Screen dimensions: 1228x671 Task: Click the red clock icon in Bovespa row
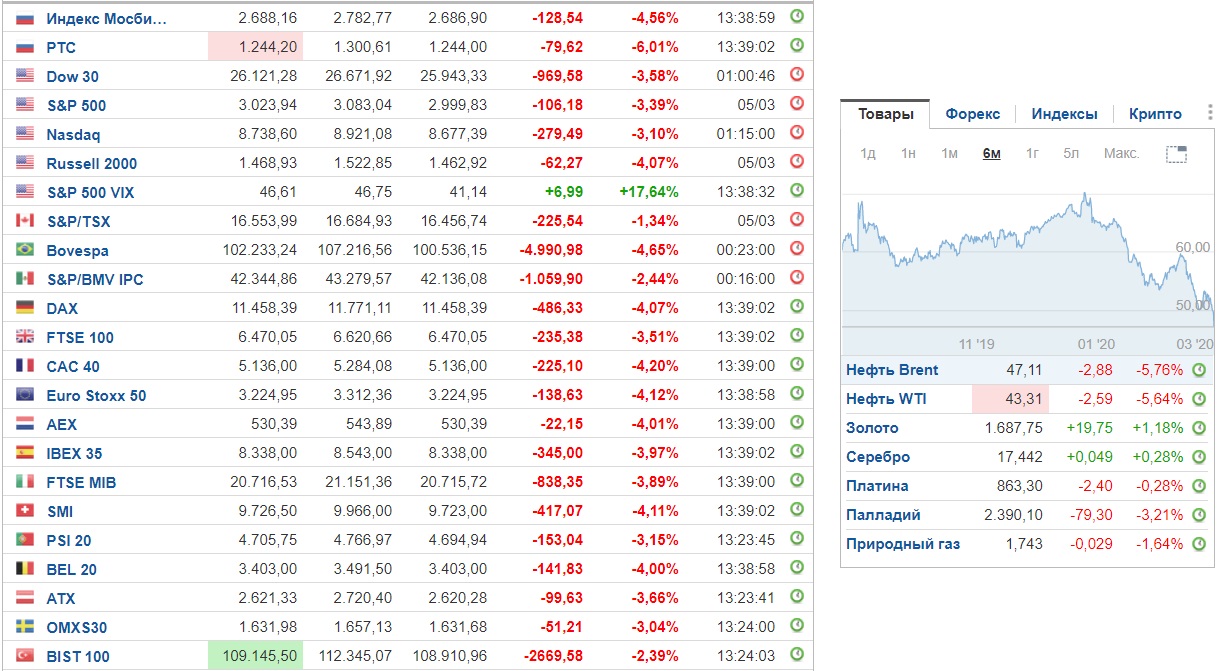[797, 249]
